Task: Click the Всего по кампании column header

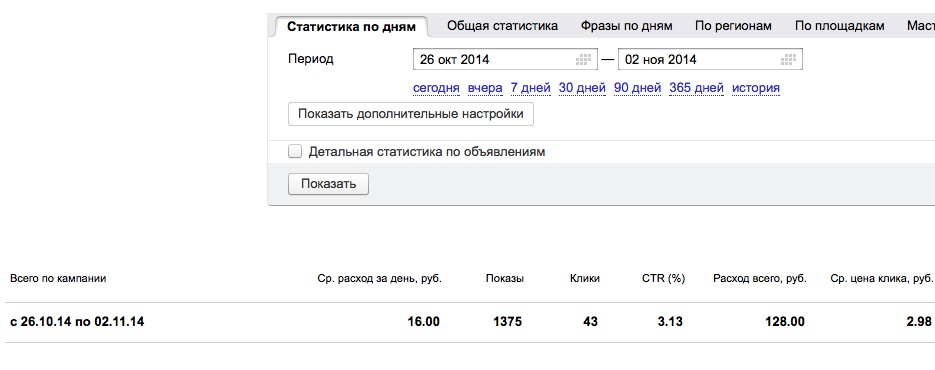Action: pos(58,278)
